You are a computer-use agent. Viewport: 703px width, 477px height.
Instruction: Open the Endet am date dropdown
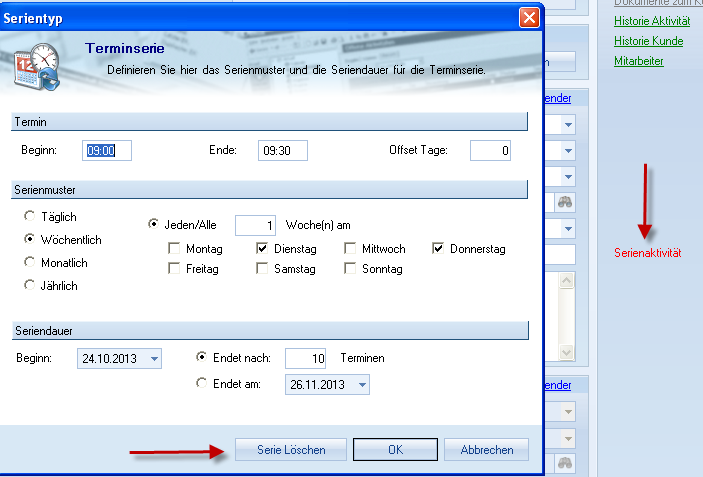click(361, 384)
